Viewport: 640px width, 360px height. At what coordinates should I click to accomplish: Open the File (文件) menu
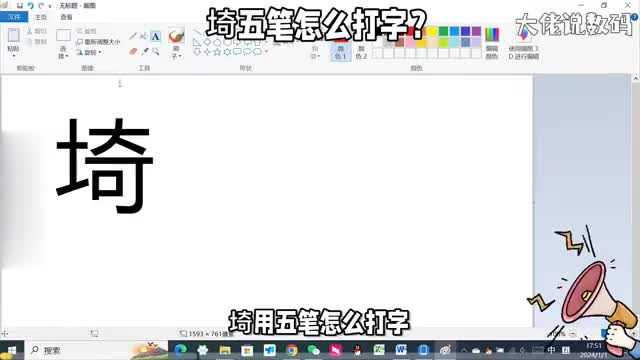click(x=14, y=17)
